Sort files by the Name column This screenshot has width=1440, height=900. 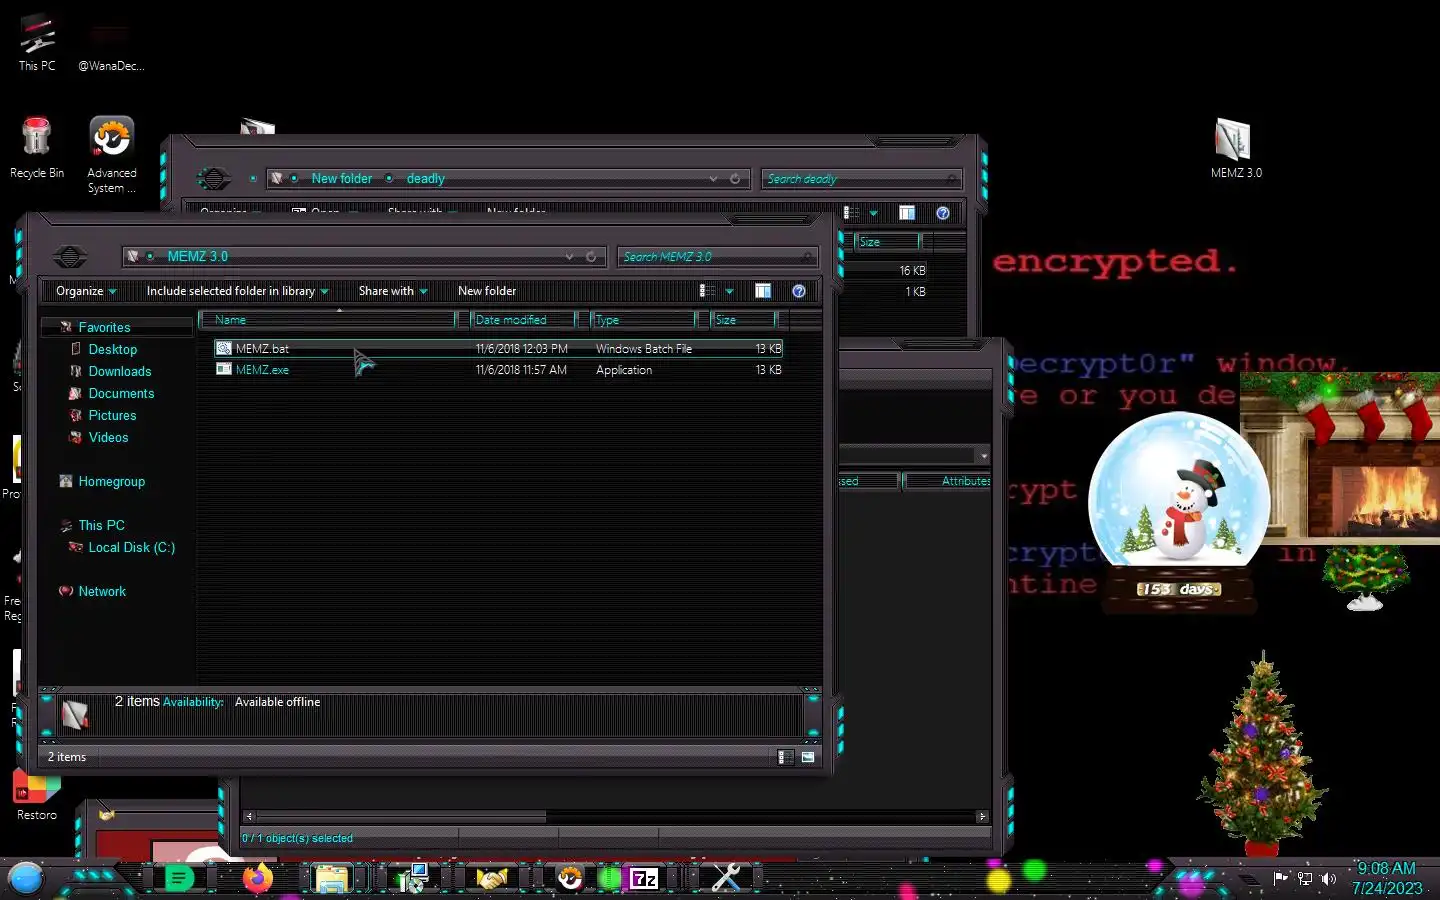tap(327, 320)
